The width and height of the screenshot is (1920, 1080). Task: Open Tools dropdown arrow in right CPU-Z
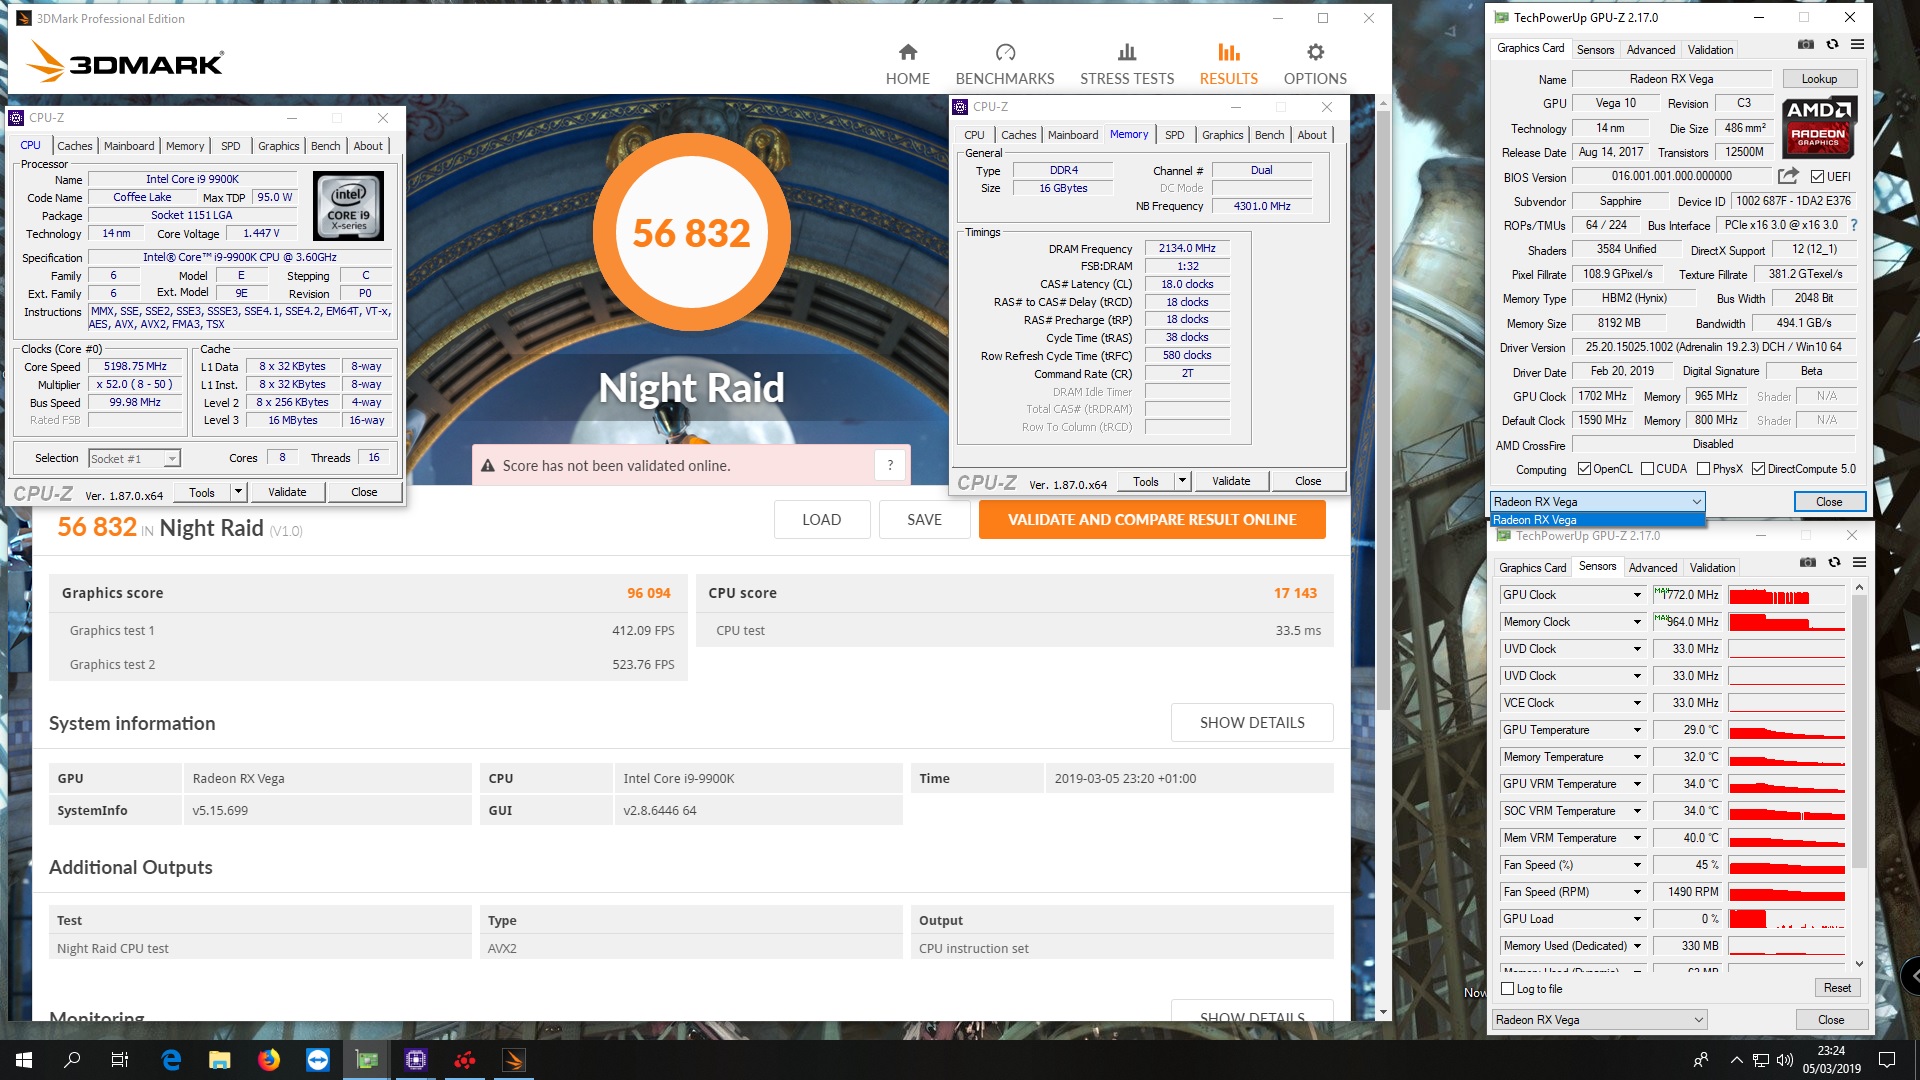[1182, 481]
